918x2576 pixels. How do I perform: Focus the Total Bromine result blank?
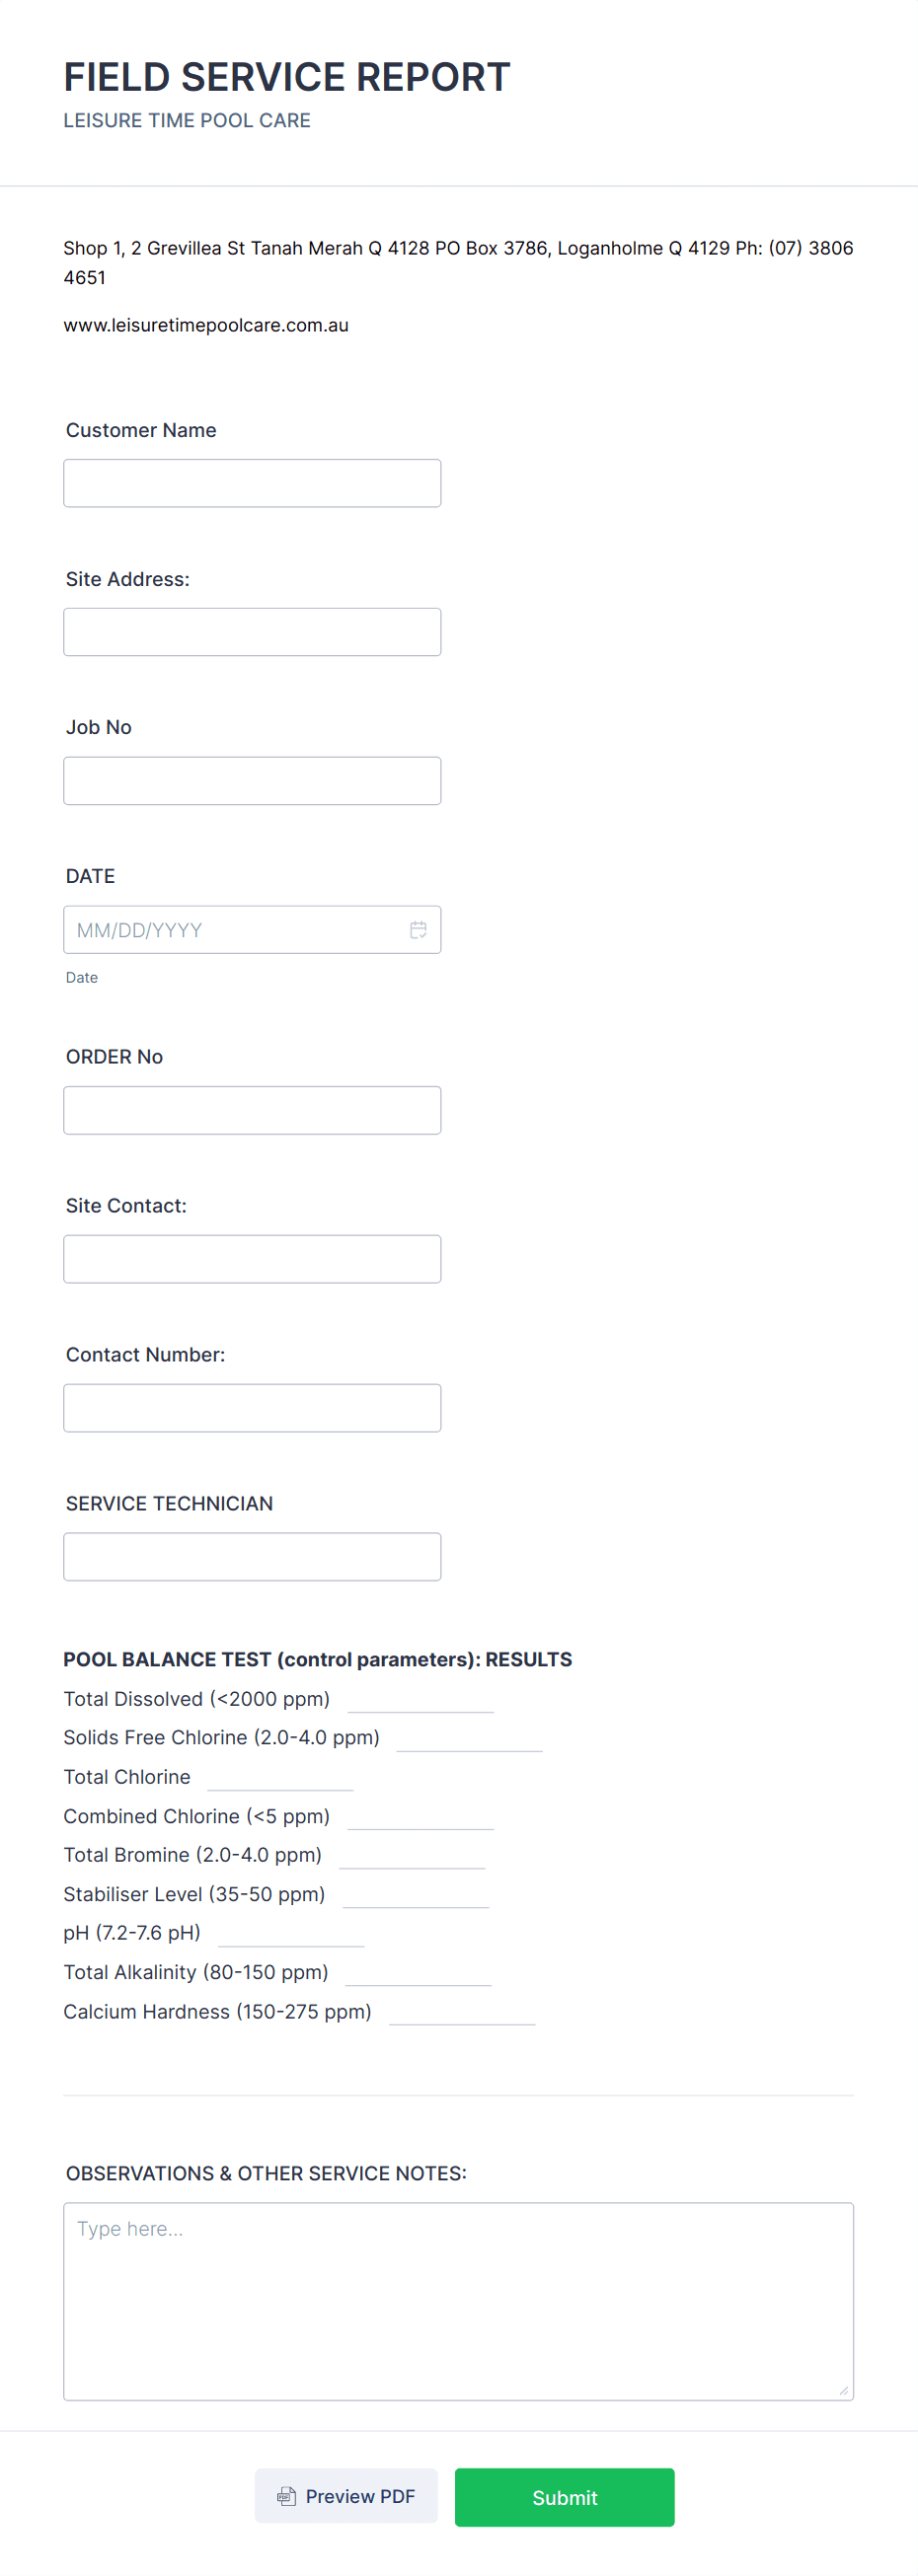tap(412, 1856)
